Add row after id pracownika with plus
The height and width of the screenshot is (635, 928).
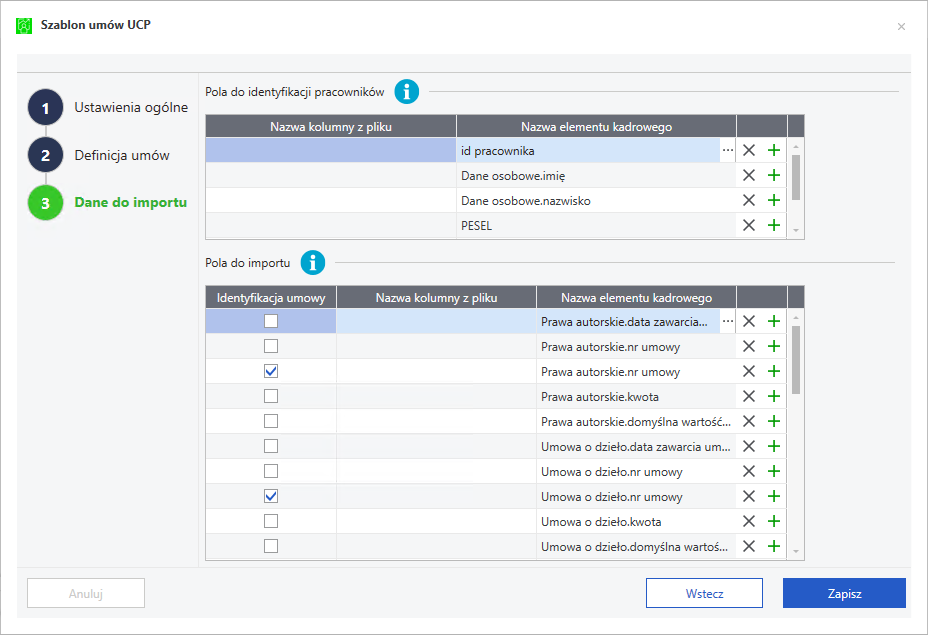pos(773,150)
